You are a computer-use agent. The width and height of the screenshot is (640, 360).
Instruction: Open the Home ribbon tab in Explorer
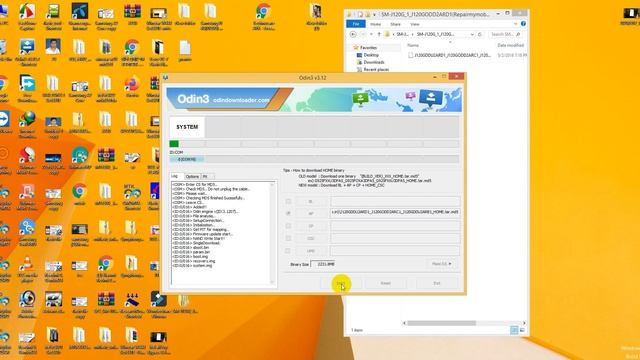point(376,24)
